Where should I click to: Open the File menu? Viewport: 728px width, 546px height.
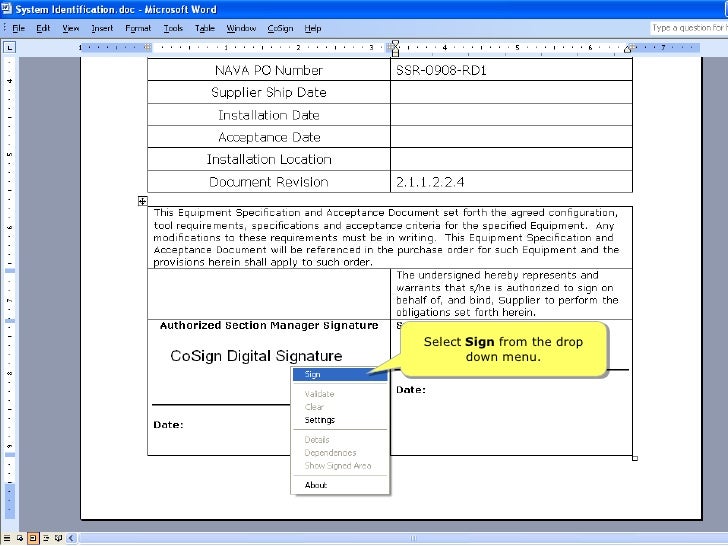coord(19,28)
